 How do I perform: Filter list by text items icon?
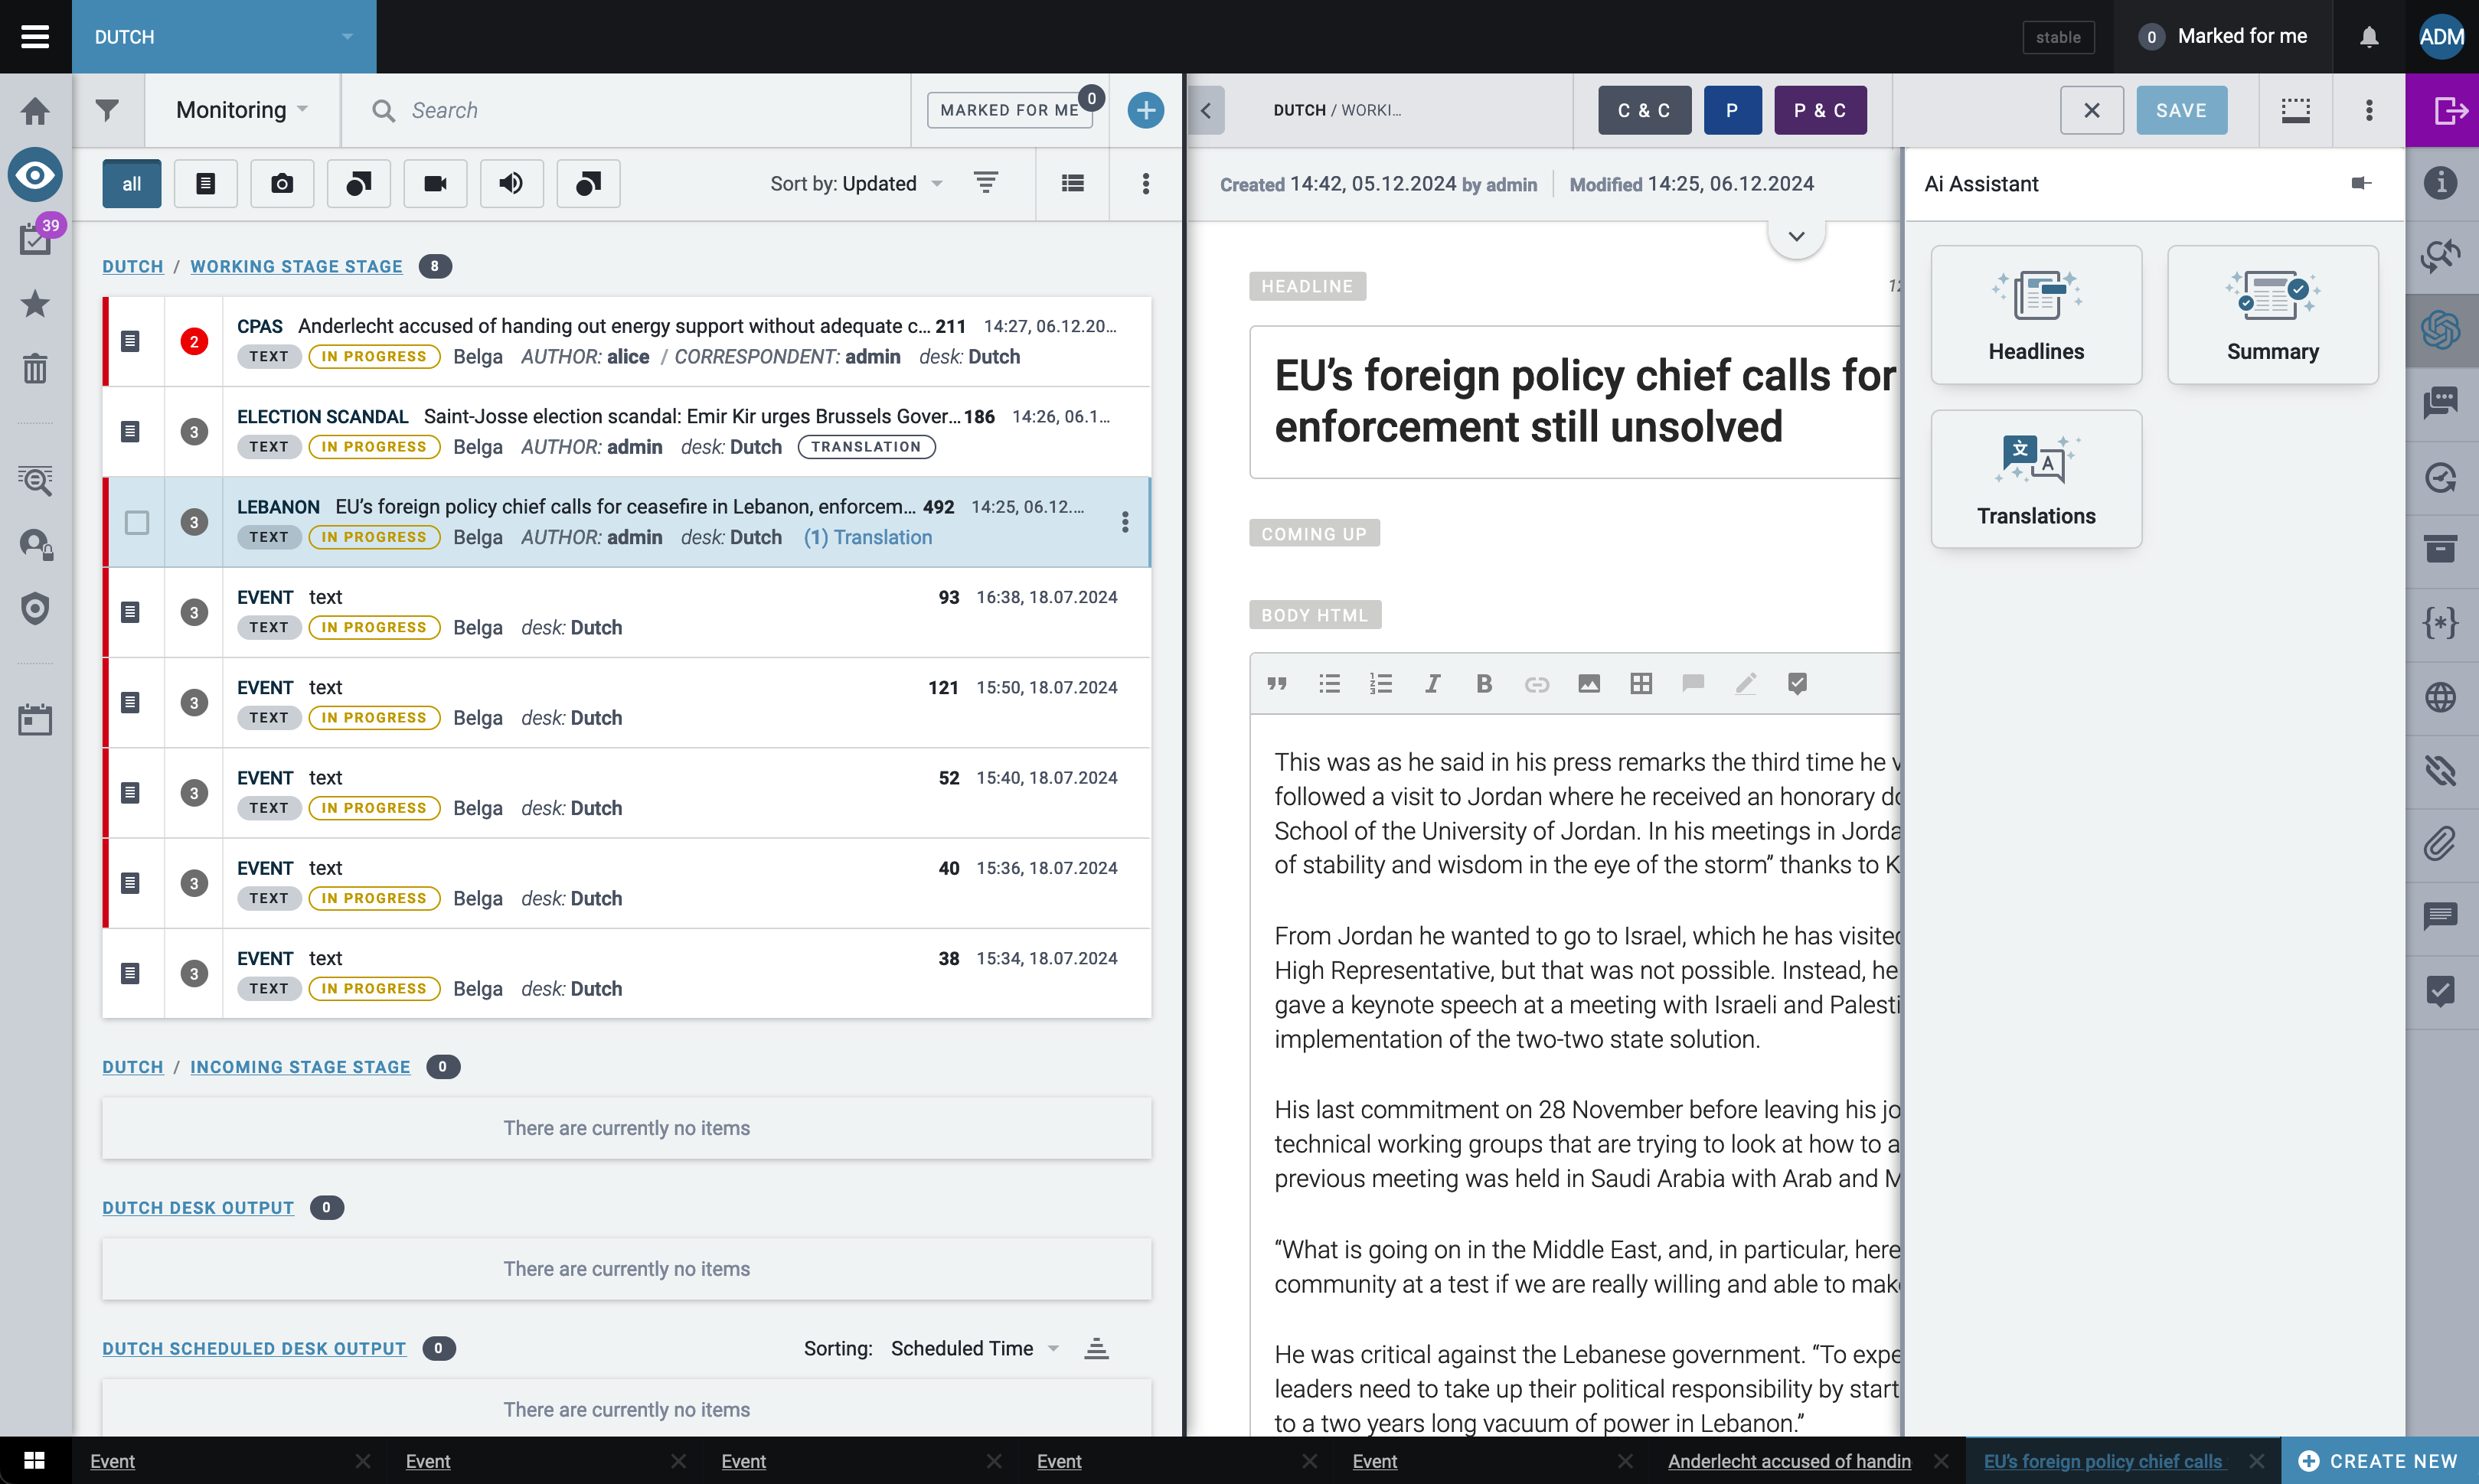pos(205,184)
